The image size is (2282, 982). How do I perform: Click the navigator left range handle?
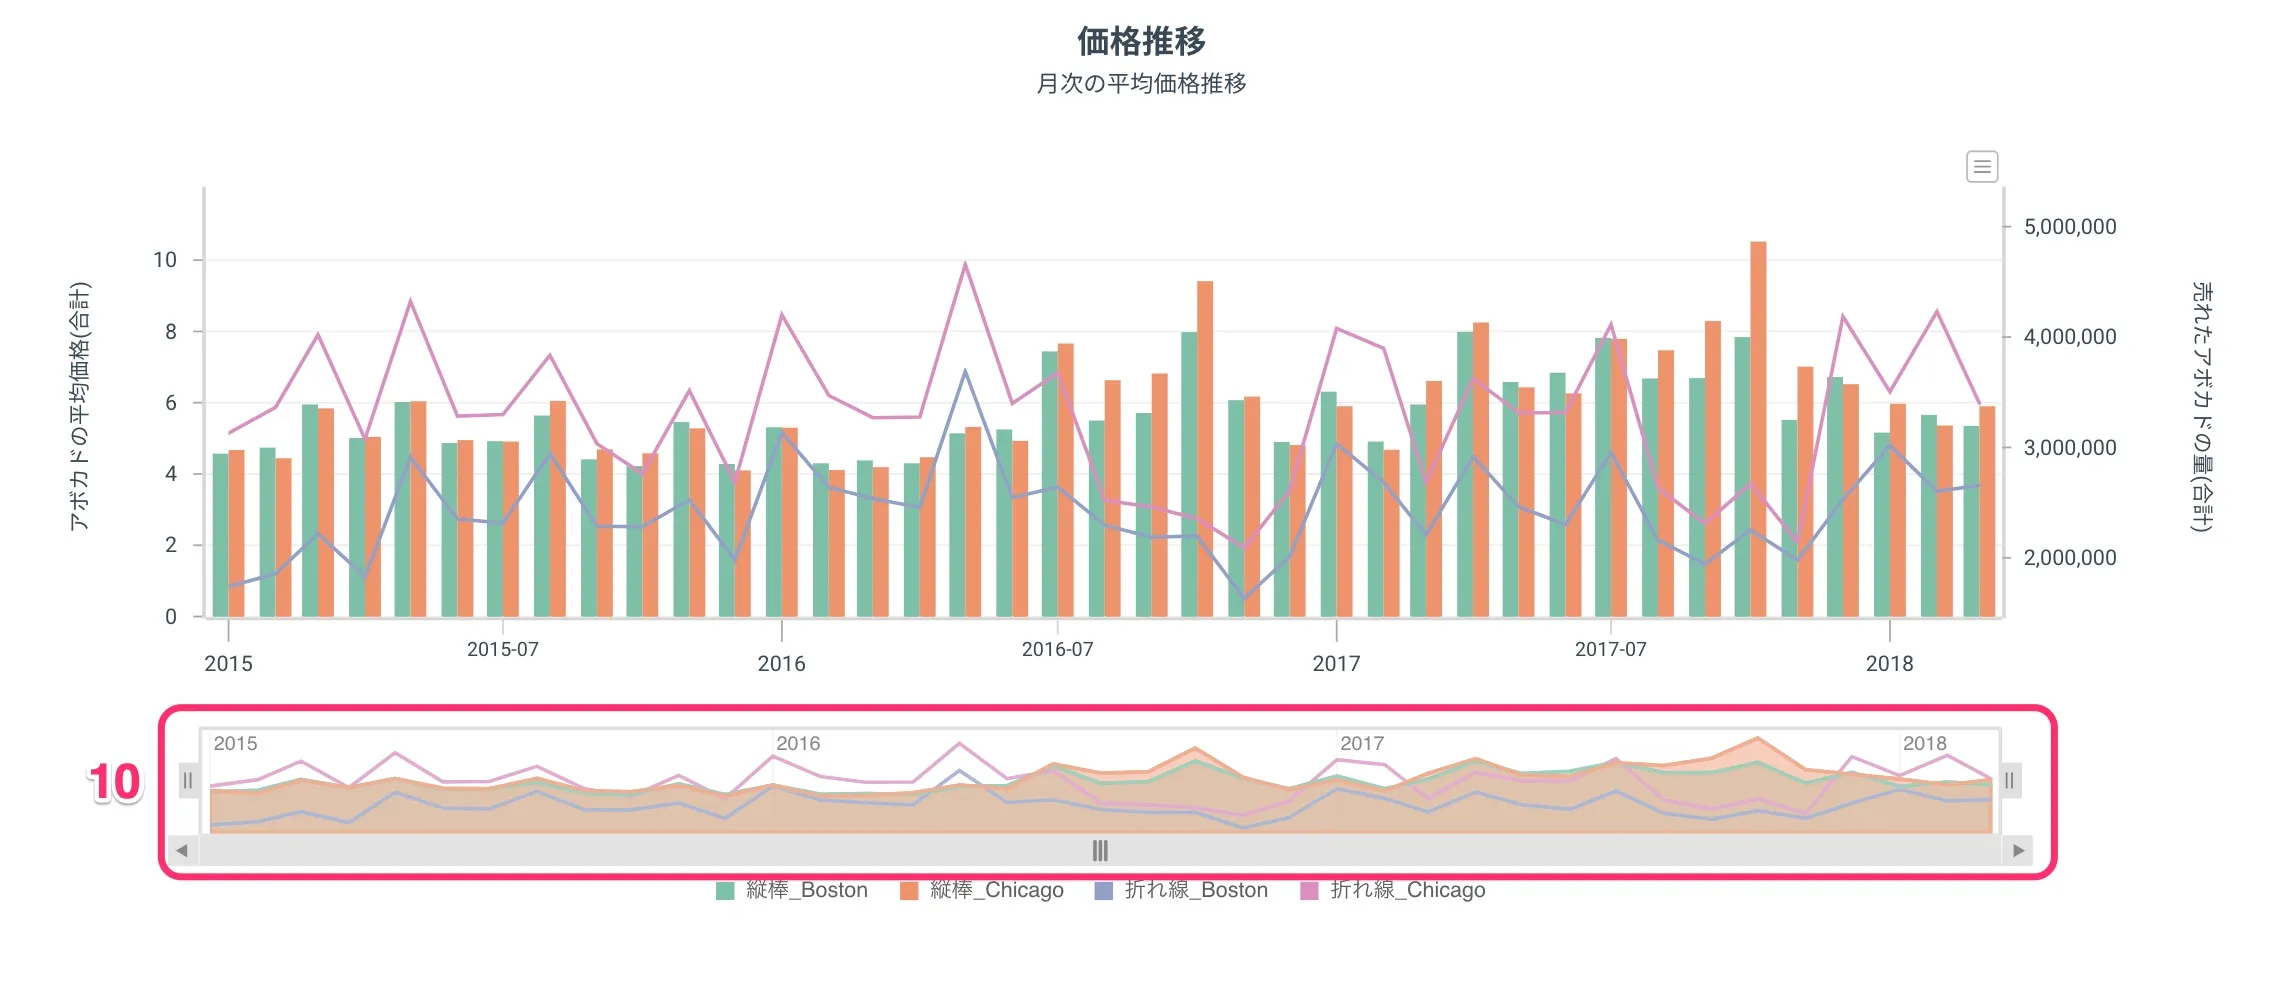click(188, 780)
